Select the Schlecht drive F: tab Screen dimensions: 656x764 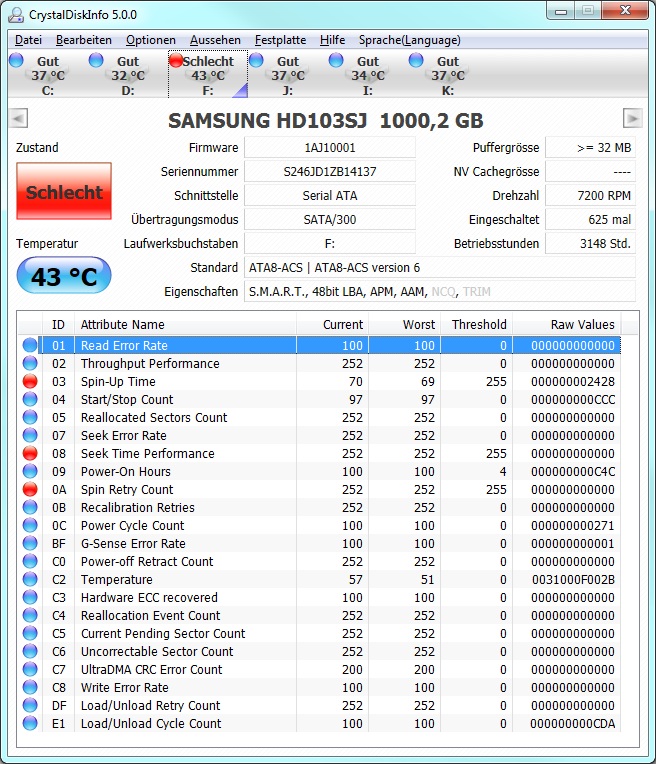pyautogui.click(x=208, y=75)
